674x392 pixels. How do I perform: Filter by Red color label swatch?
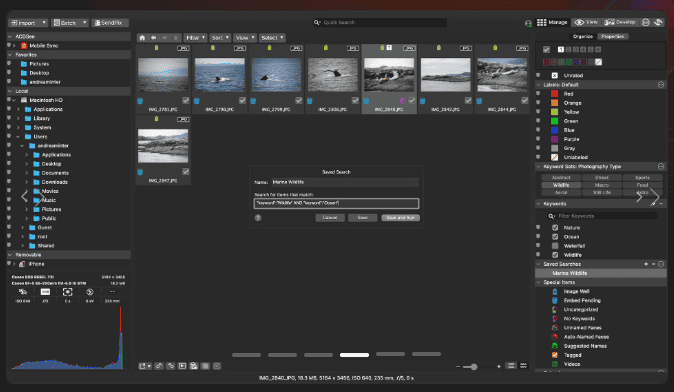[555, 94]
